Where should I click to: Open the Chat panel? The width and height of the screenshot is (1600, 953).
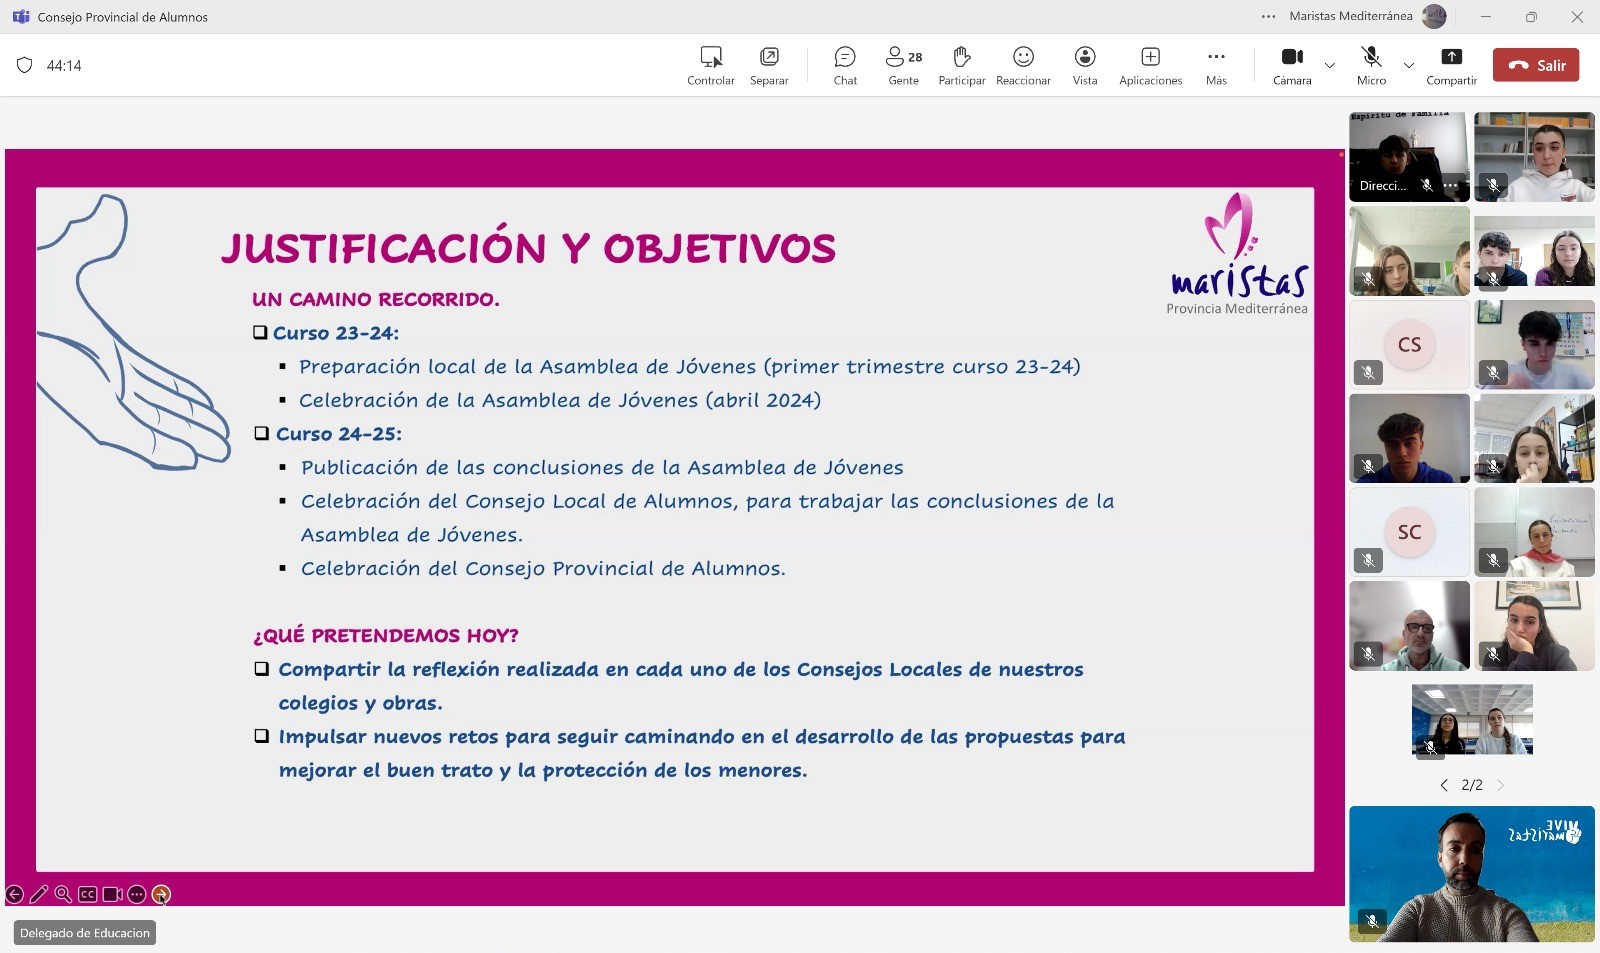(845, 66)
